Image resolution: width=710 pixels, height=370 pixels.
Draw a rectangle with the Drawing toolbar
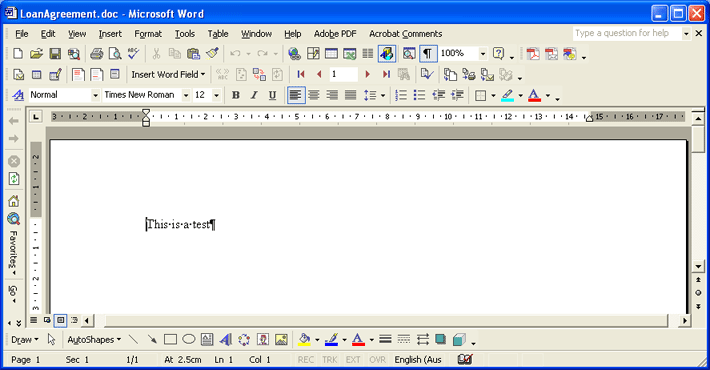[170, 340]
